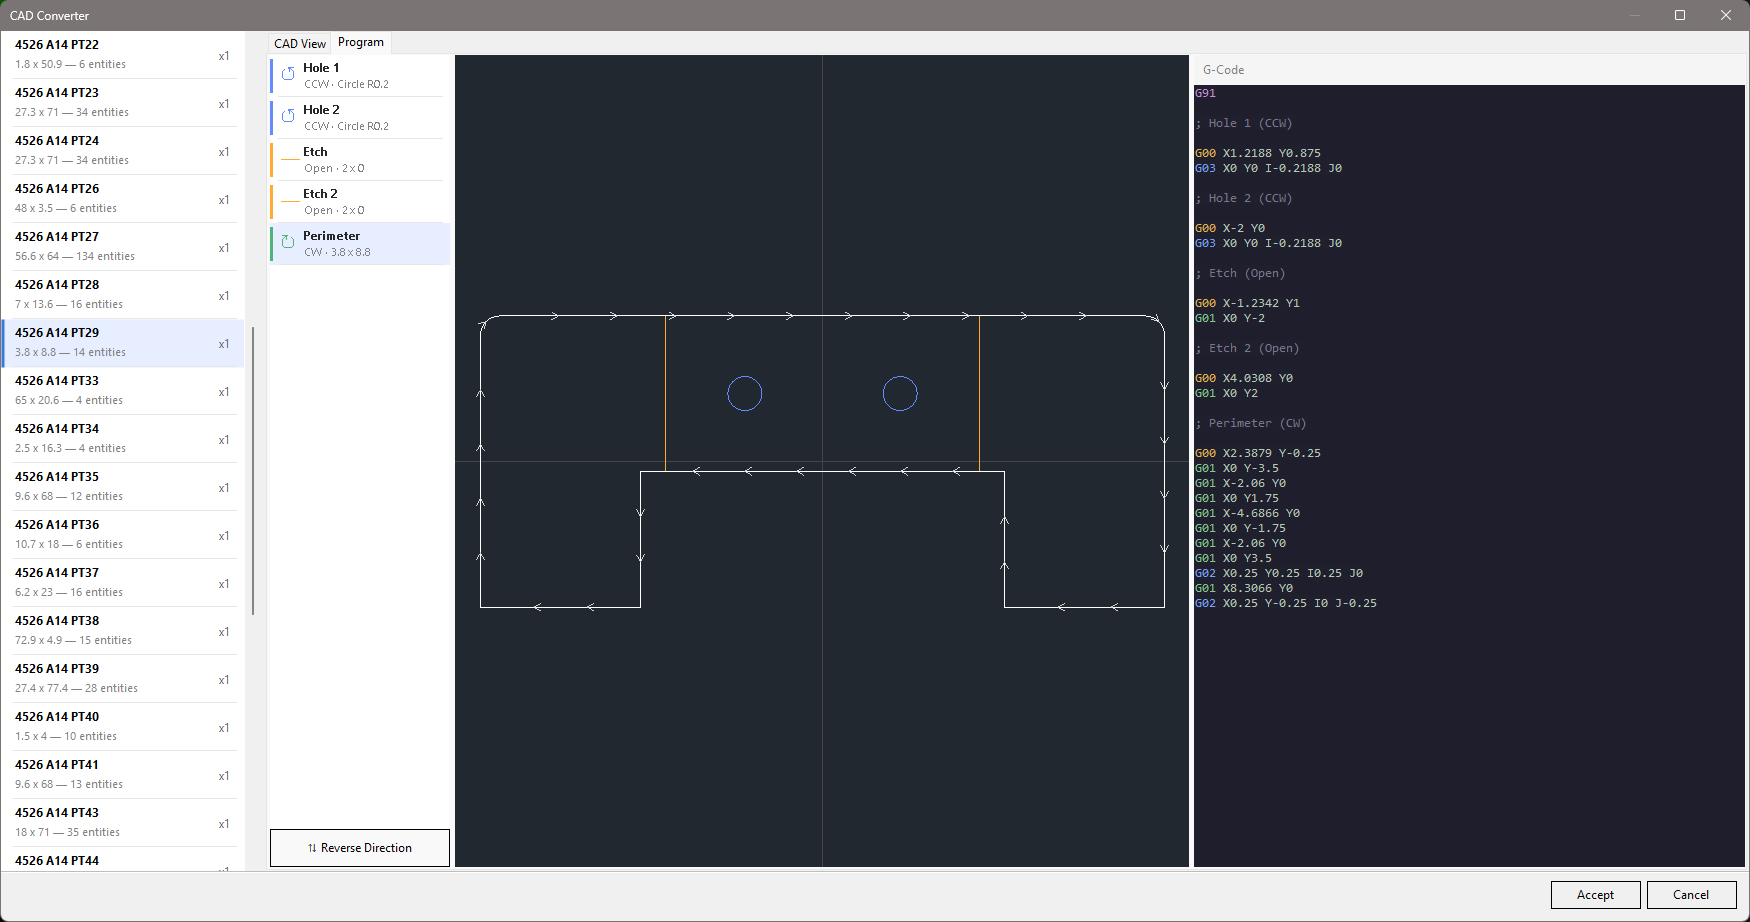Click the counterclockwise circle icon beside Hole 2
The image size is (1750, 922).
tap(288, 116)
